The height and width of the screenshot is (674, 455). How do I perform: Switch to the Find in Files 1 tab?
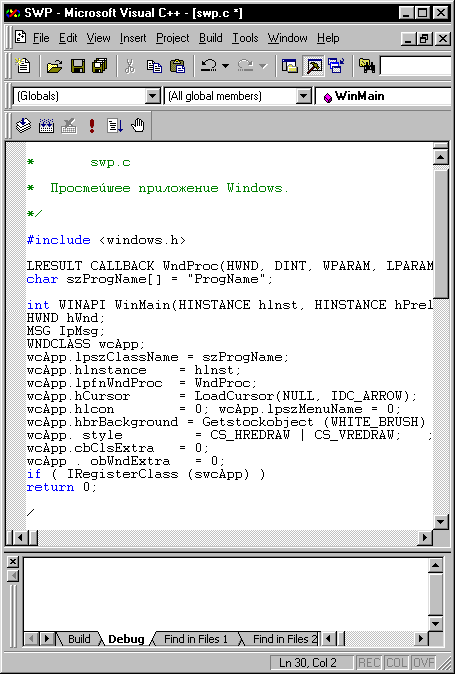click(195, 639)
